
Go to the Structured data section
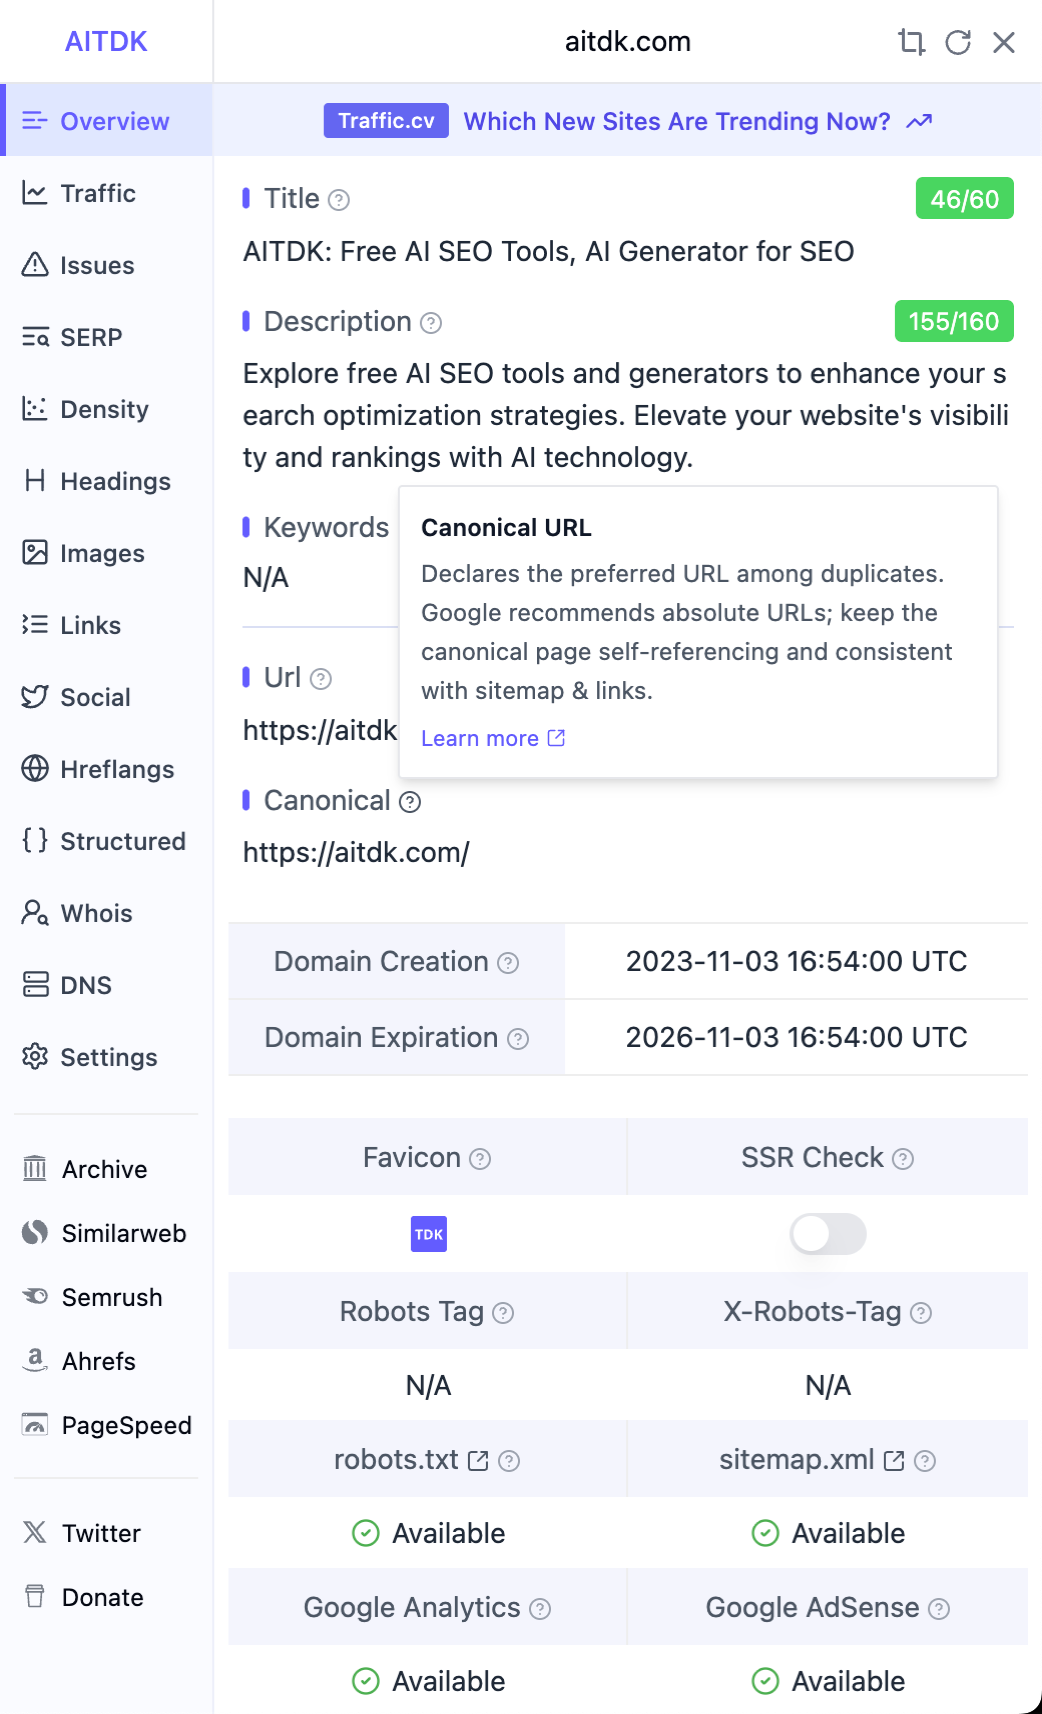click(x=122, y=841)
